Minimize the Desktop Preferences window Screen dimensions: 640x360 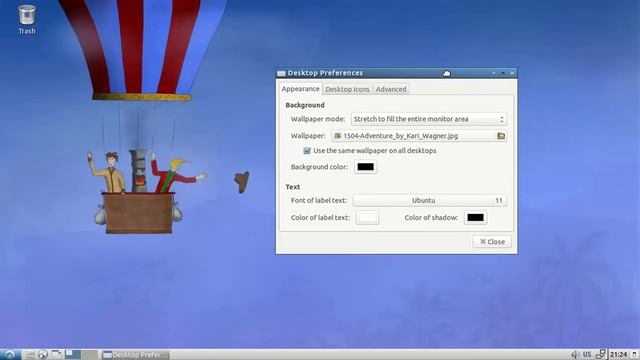pyautogui.click(x=493, y=73)
